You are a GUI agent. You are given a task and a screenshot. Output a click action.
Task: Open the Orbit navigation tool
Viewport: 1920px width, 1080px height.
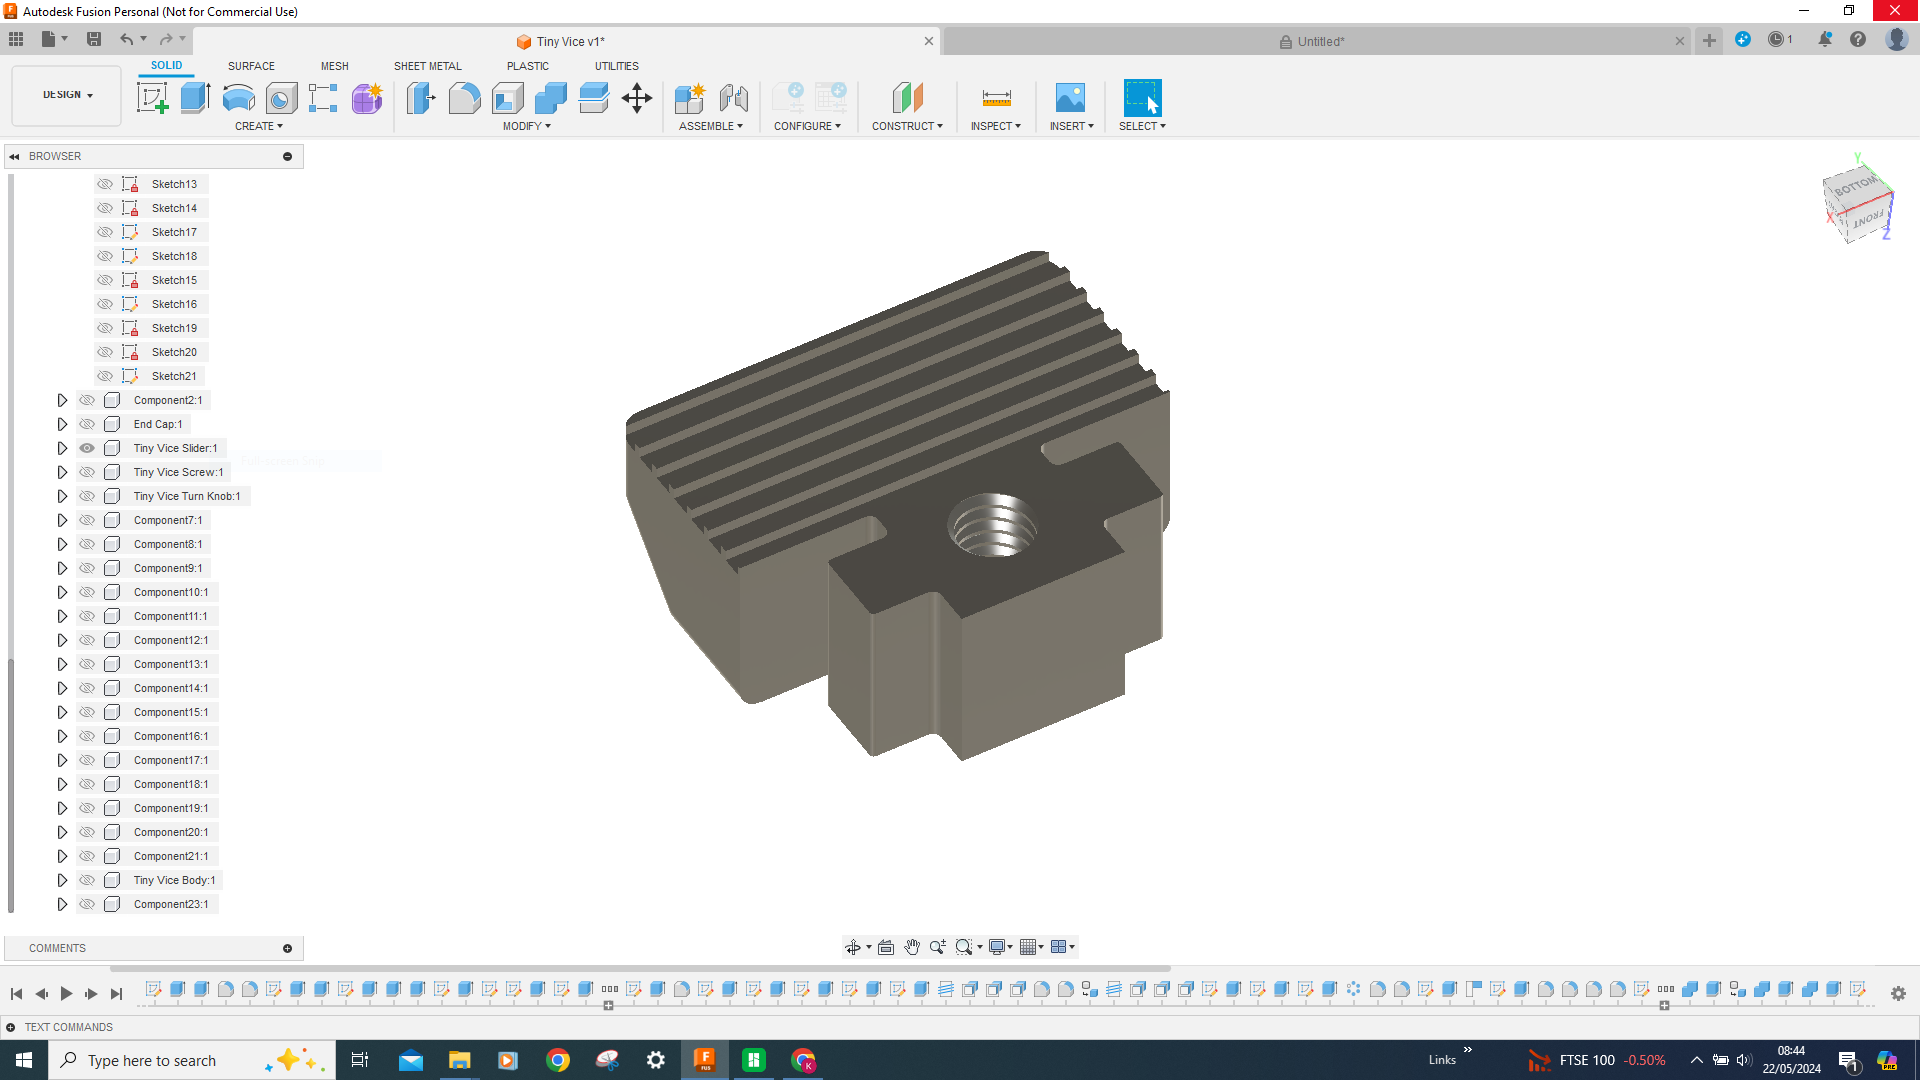853,947
